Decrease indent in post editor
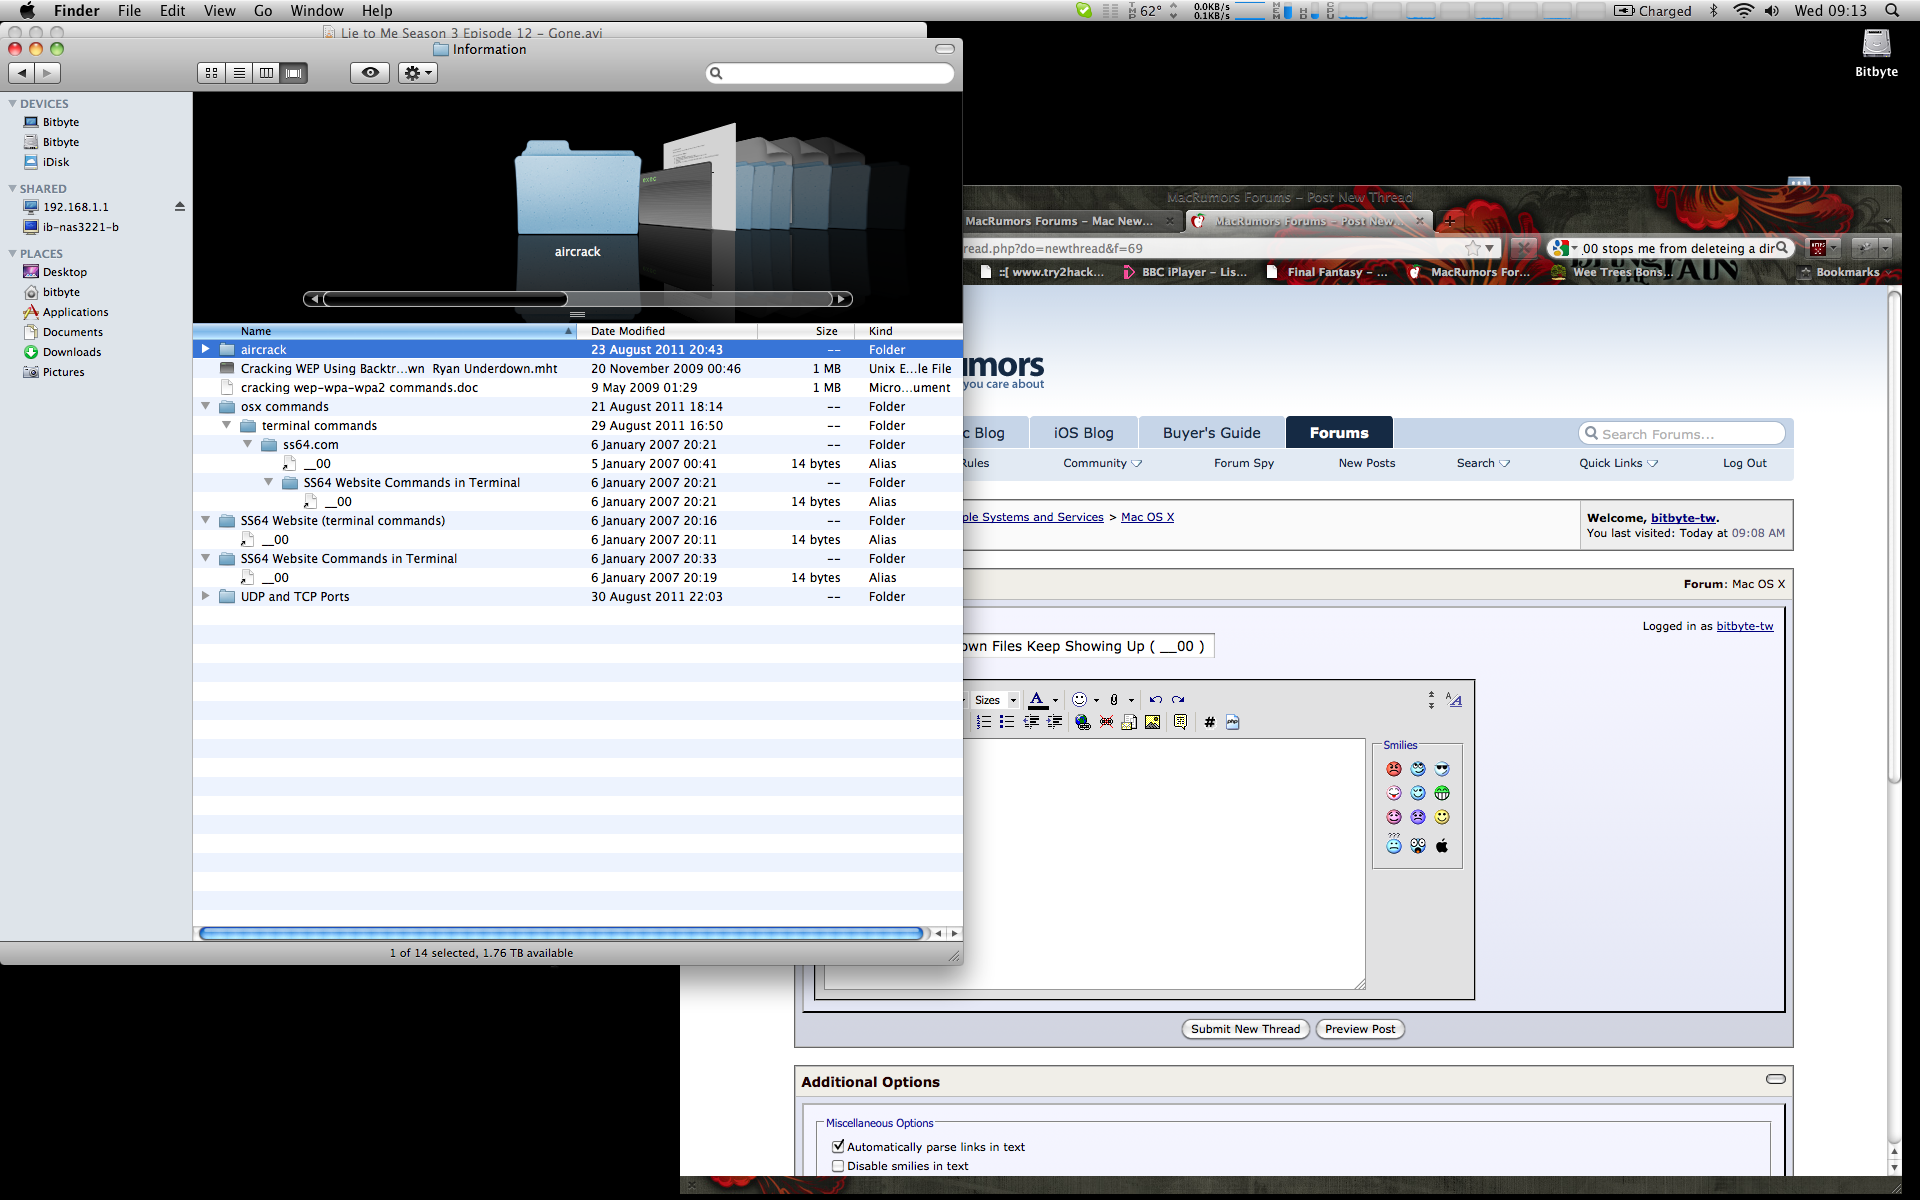Viewport: 1920px width, 1200px height. tap(1031, 722)
